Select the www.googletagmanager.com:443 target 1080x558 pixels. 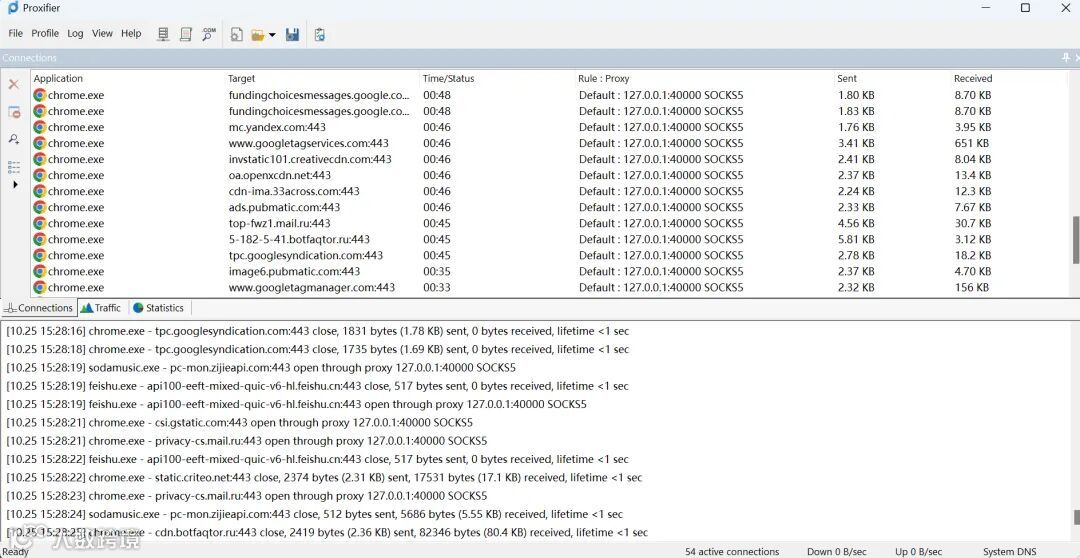click(312, 288)
